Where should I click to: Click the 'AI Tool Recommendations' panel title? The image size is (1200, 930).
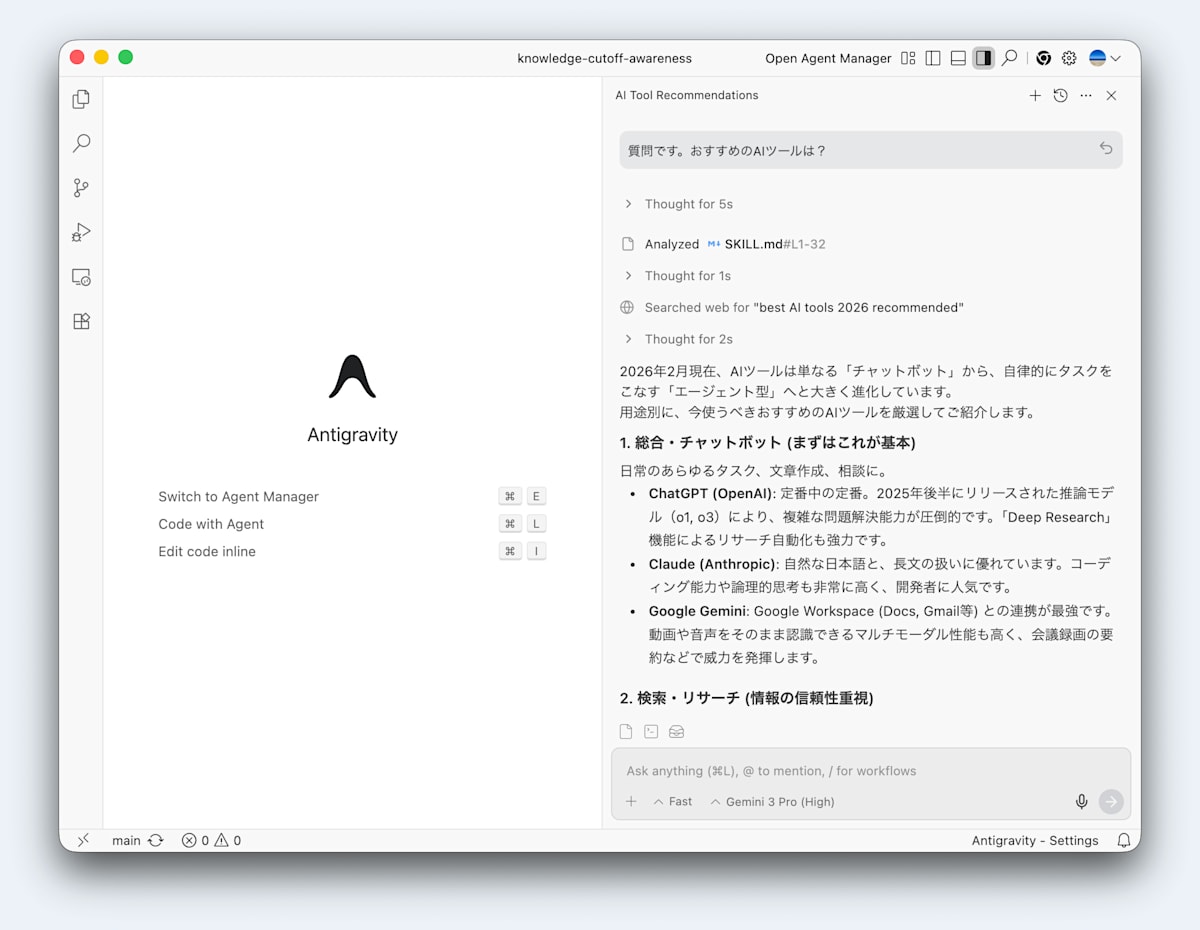(x=687, y=96)
